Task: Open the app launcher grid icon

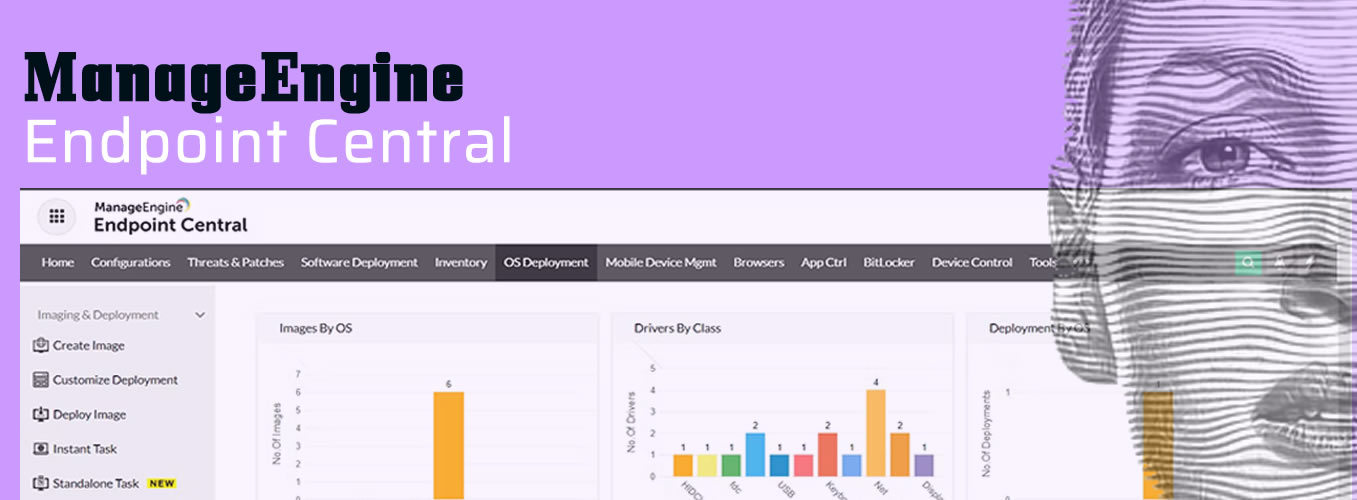Action: point(56,216)
